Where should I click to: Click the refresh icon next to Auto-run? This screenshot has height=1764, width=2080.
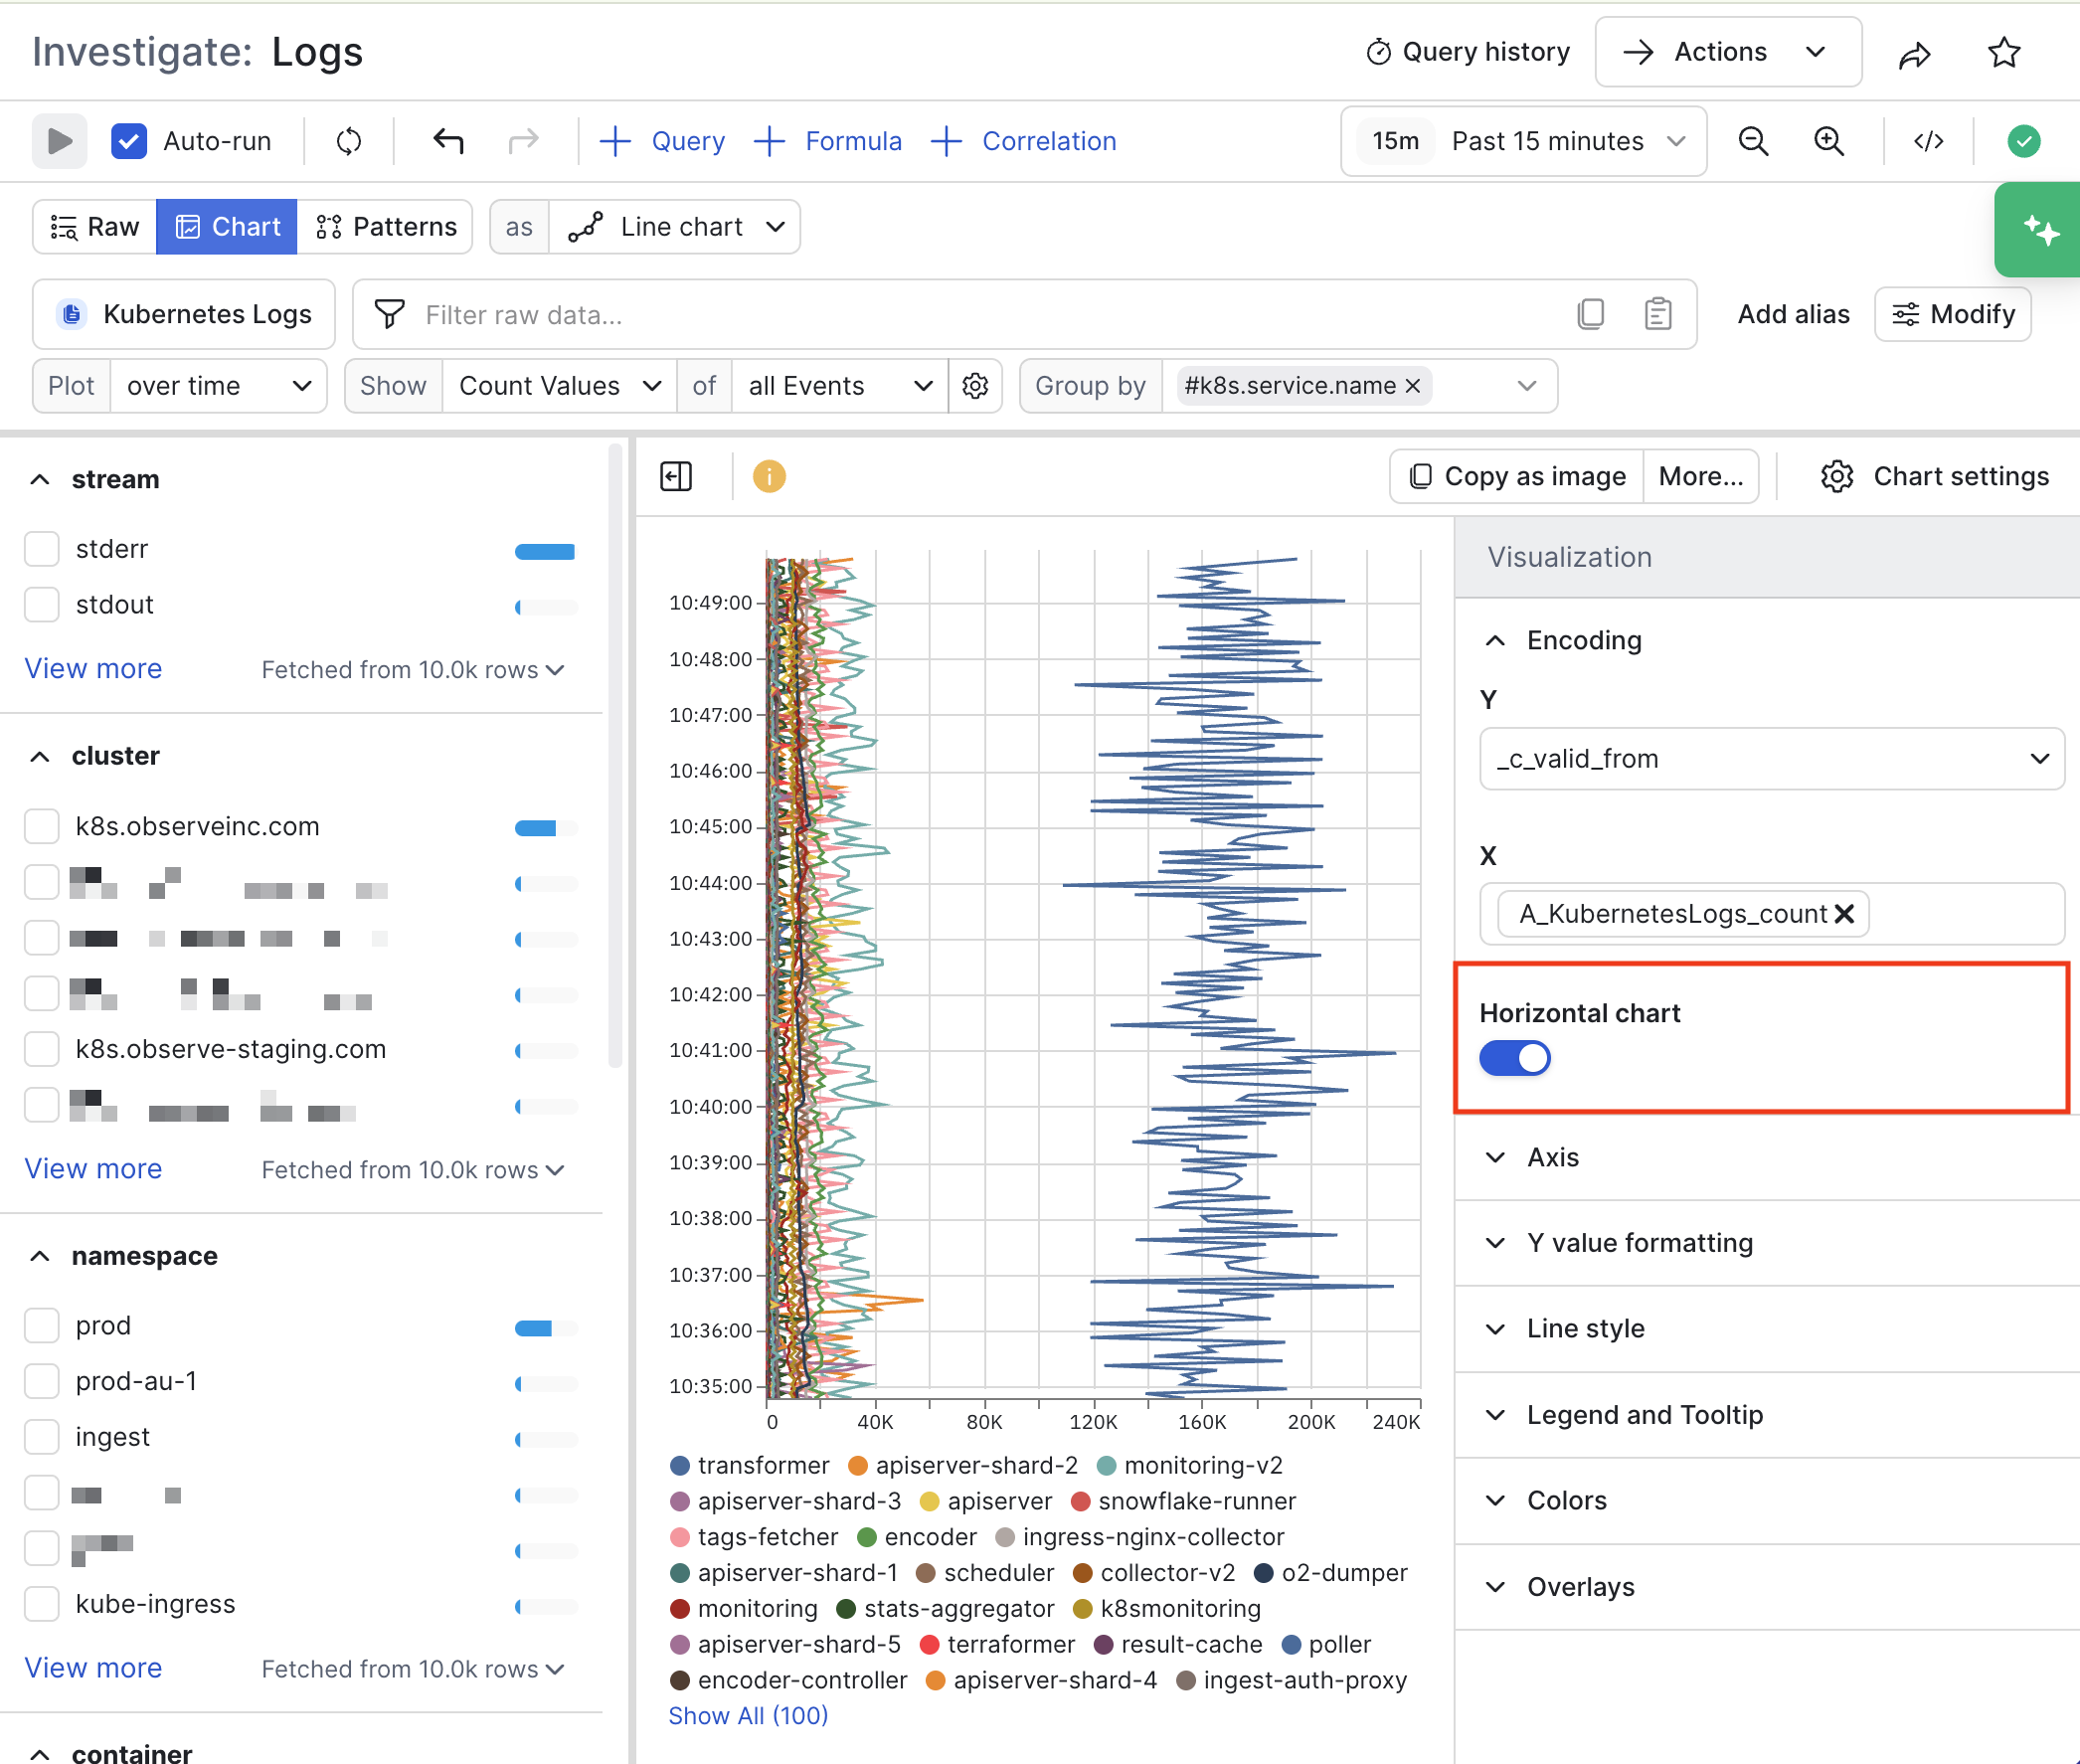(349, 141)
